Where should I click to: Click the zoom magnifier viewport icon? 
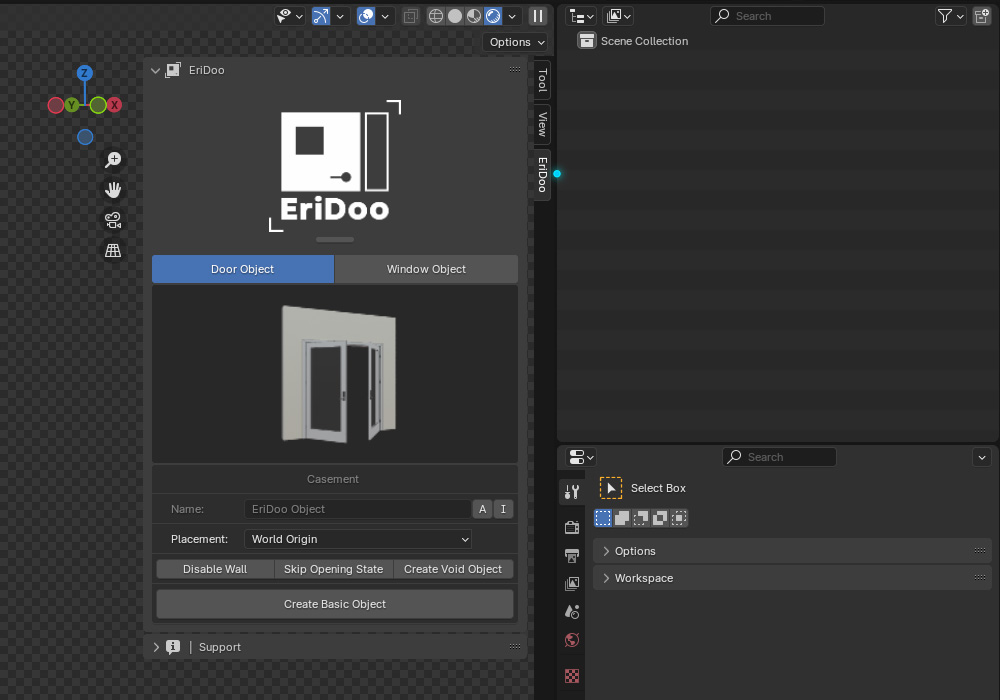point(113,160)
